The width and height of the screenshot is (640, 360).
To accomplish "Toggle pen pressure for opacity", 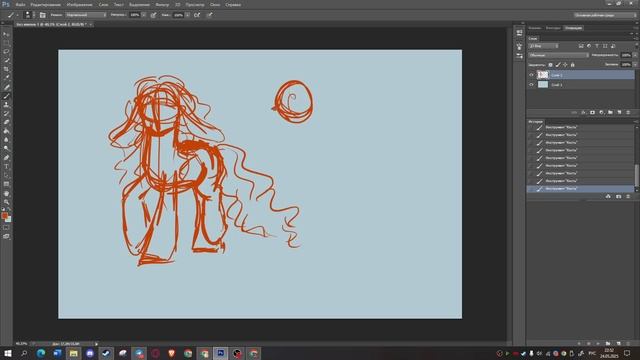I will coord(153,15).
